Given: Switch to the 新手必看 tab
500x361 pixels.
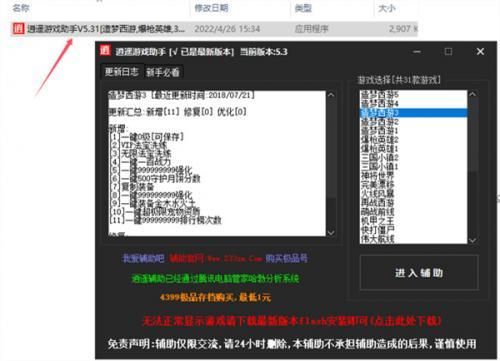Looking at the screenshot, I should click(163, 72).
